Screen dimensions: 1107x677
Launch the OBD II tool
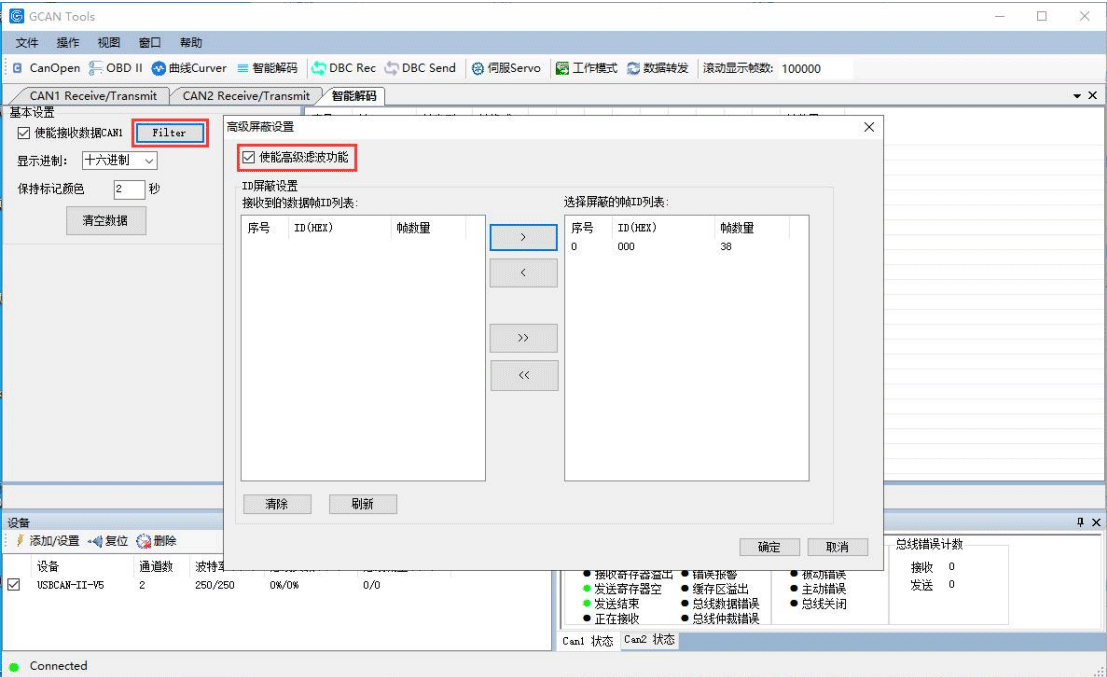(116, 68)
